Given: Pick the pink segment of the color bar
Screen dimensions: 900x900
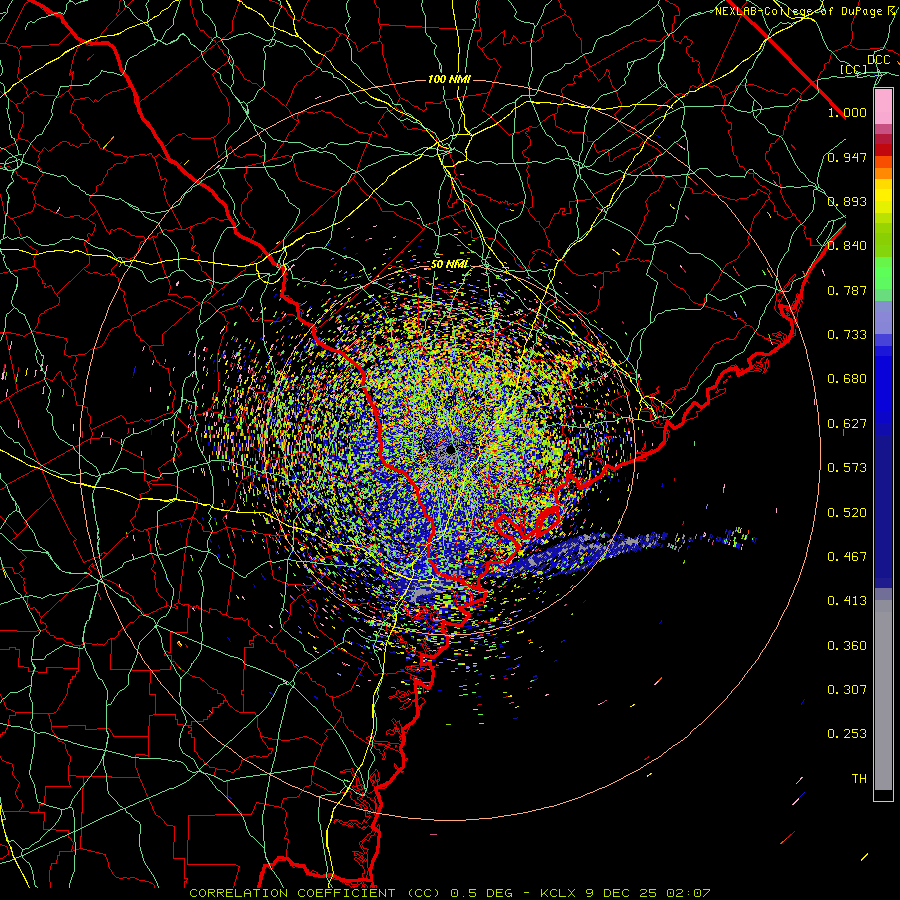Looking at the screenshot, I should pyautogui.click(x=883, y=106).
